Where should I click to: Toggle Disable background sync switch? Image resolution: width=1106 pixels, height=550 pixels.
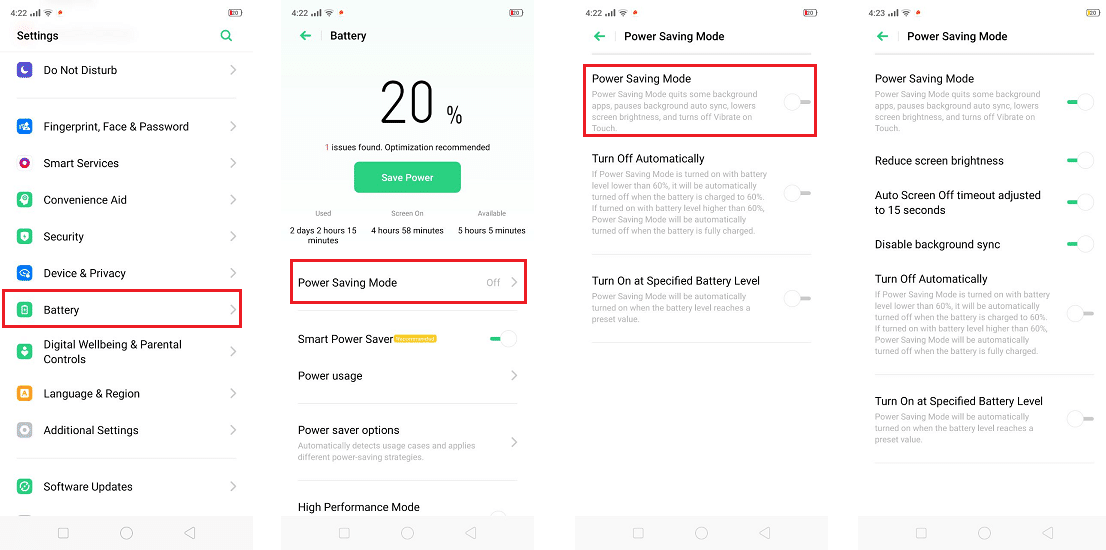pyautogui.click(x=1079, y=244)
